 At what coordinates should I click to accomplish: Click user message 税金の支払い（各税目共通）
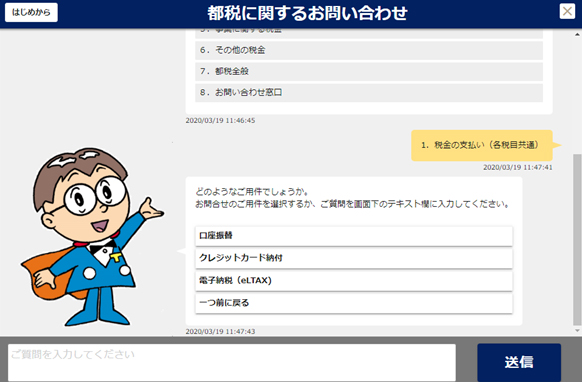(482, 145)
